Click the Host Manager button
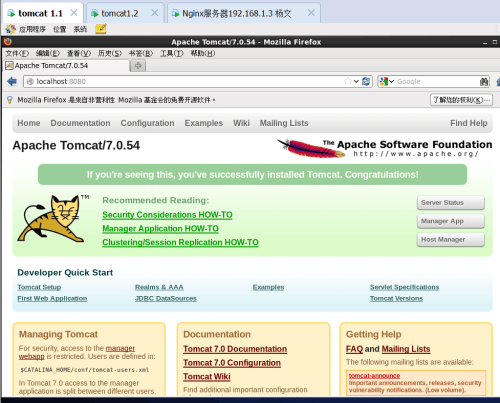The image size is (500, 403). click(451, 239)
